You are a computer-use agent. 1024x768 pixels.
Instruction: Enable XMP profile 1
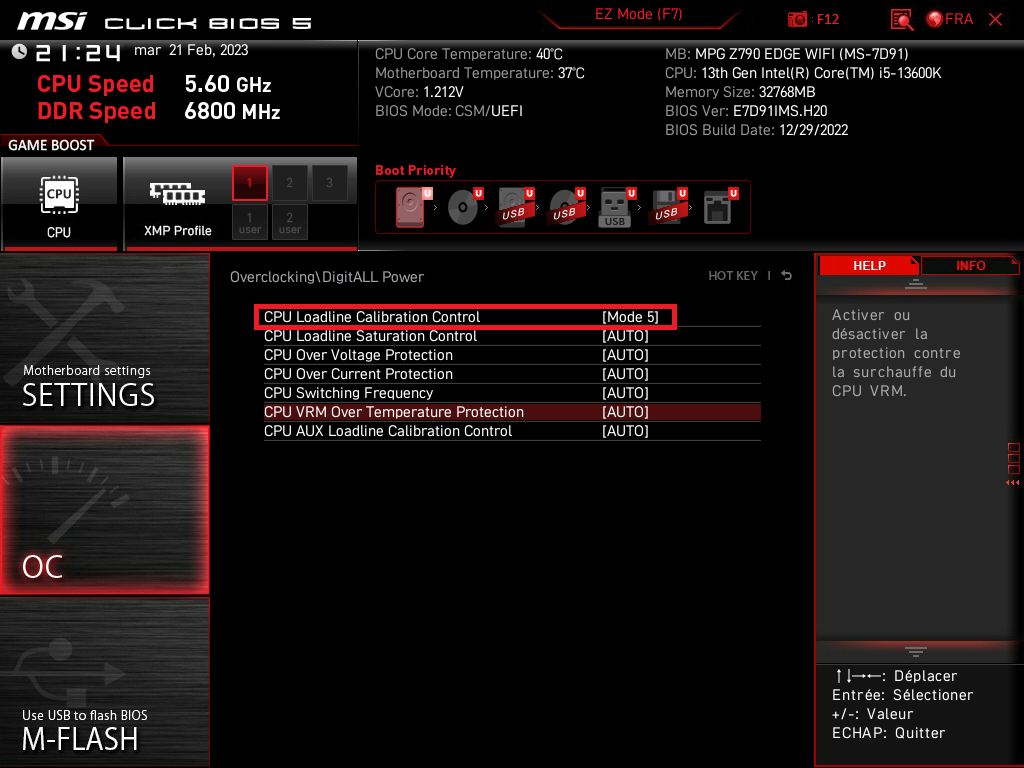249,183
